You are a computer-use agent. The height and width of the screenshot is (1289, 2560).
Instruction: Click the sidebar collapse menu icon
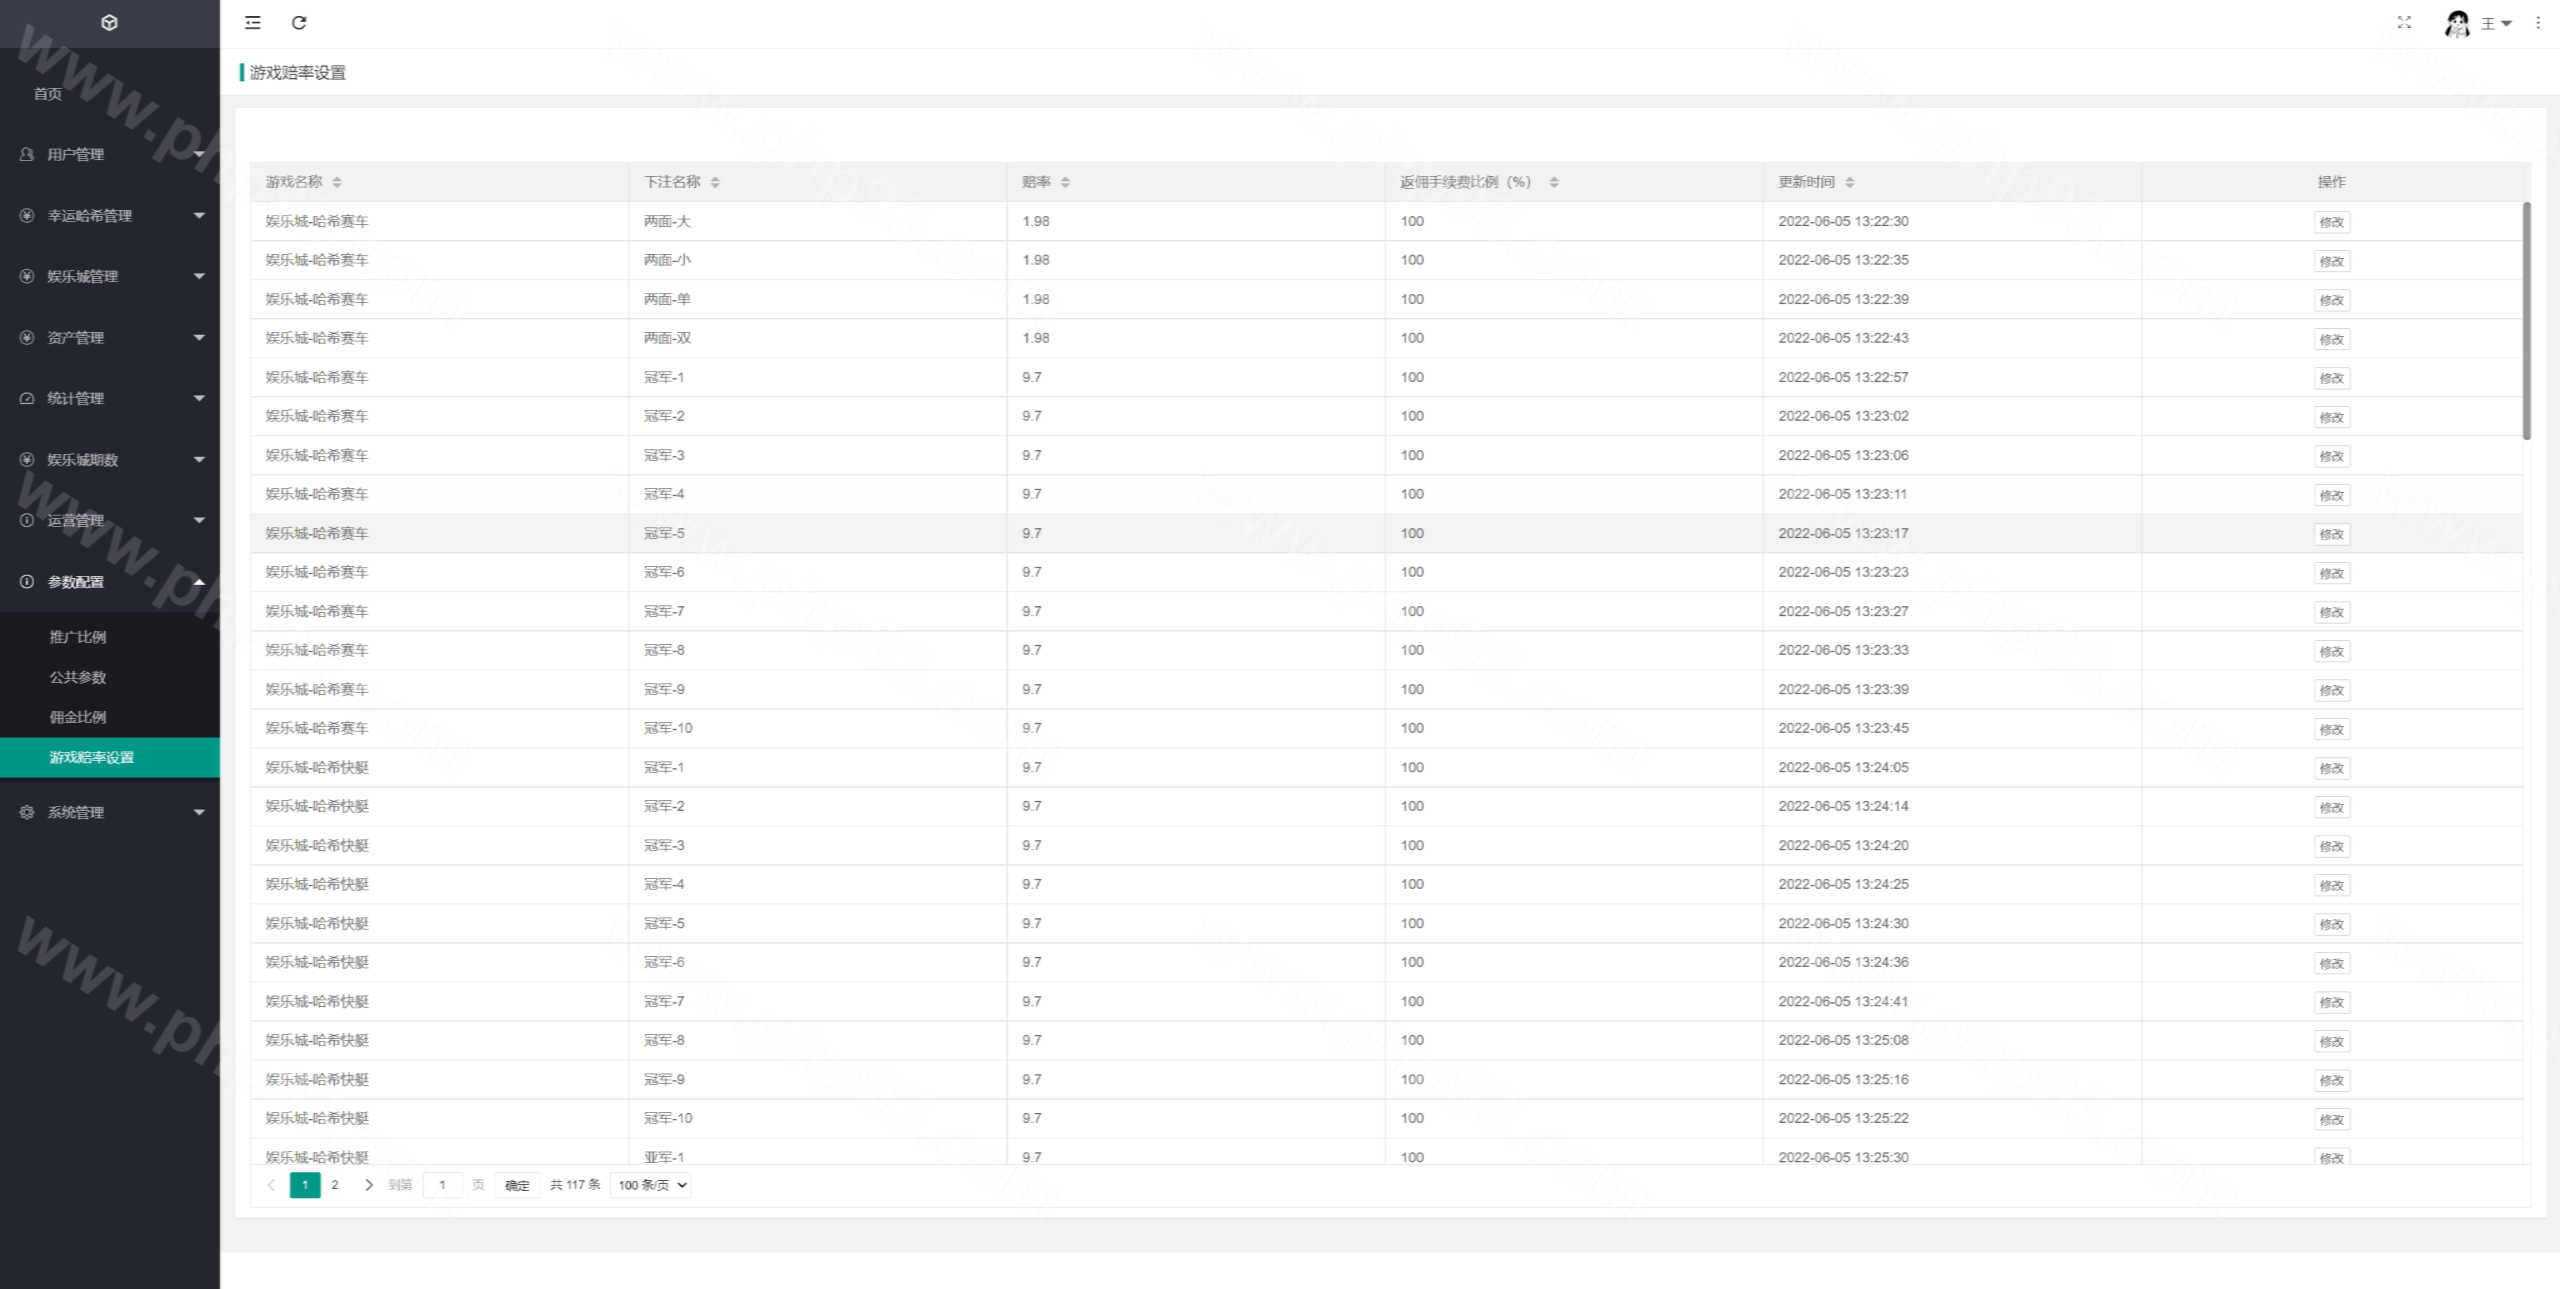[253, 22]
